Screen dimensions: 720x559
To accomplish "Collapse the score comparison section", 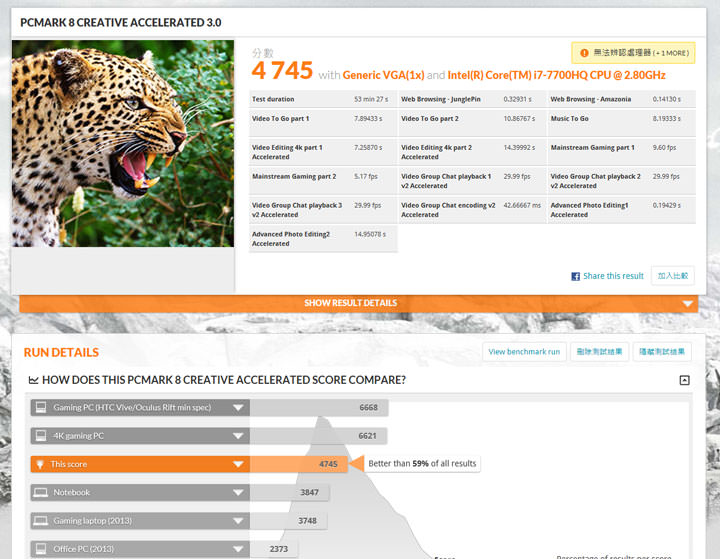I will click(x=684, y=380).
